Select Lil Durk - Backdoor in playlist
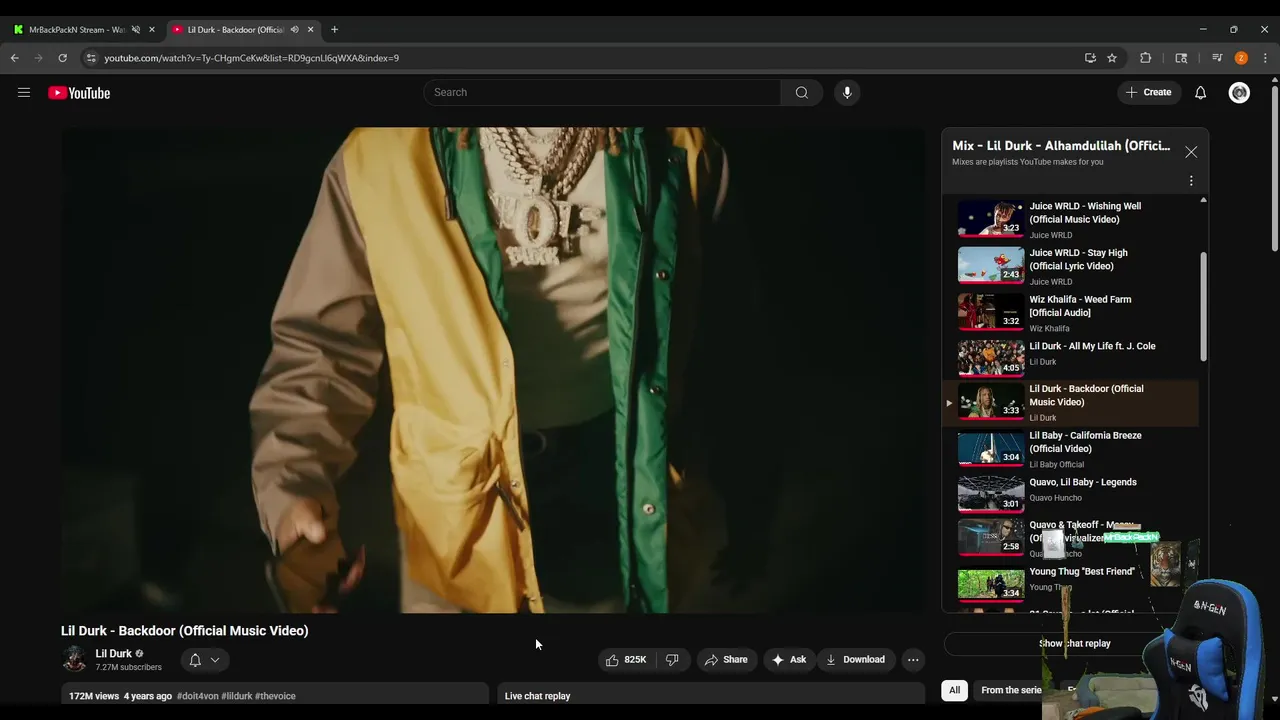The width and height of the screenshot is (1280, 720). 1070,403
